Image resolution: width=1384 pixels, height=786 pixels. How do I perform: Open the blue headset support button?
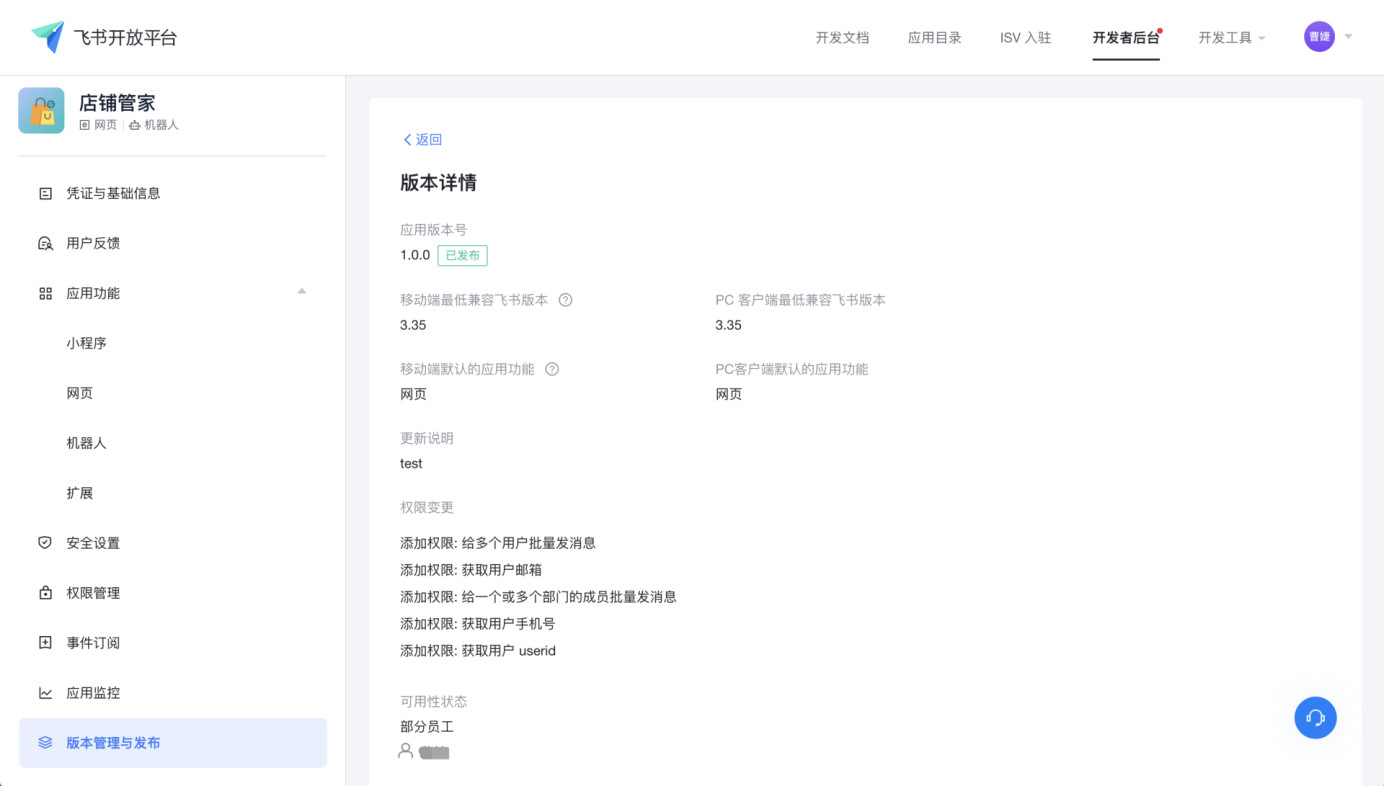point(1315,717)
